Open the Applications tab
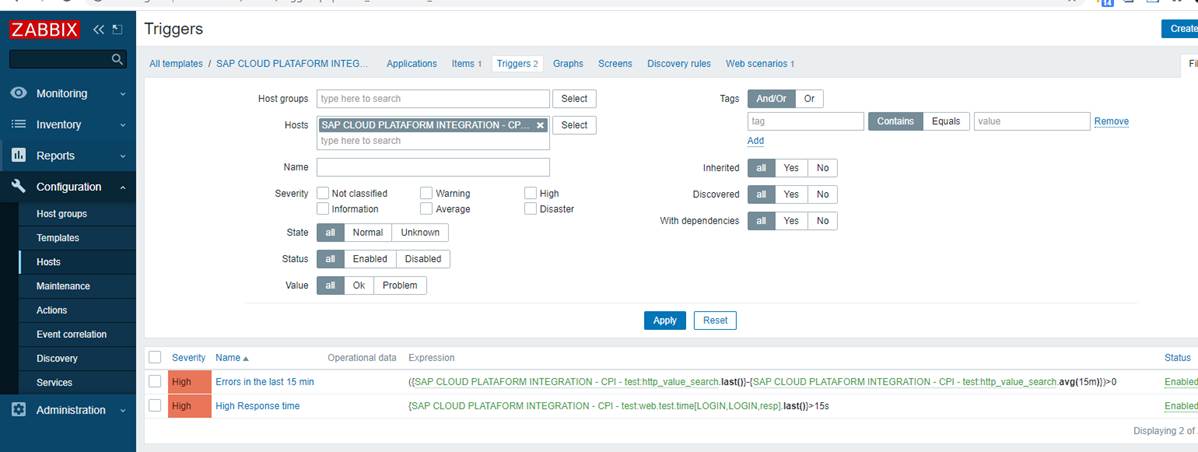The width and height of the screenshot is (1198, 452). point(412,64)
